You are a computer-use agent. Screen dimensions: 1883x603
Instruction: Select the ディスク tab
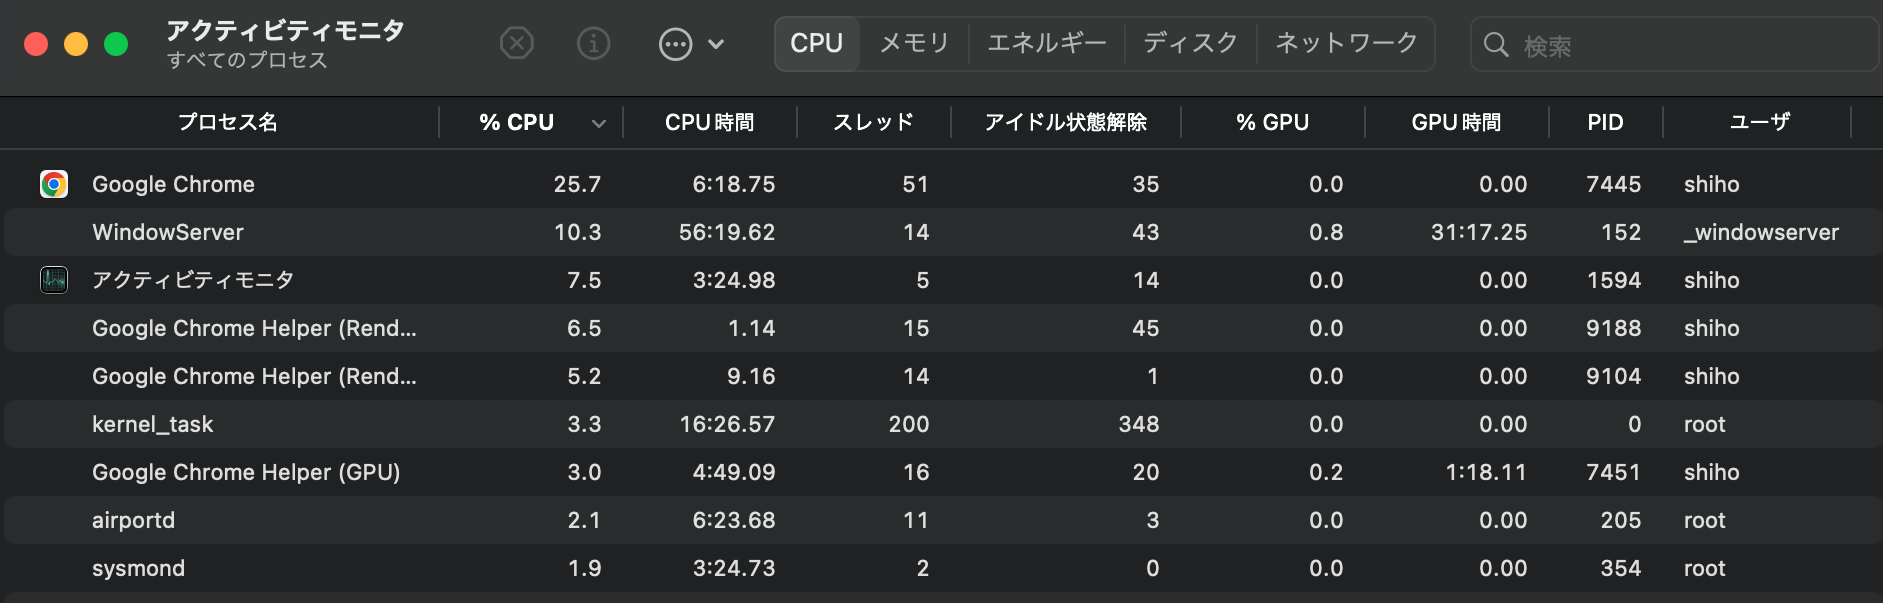coord(1190,43)
